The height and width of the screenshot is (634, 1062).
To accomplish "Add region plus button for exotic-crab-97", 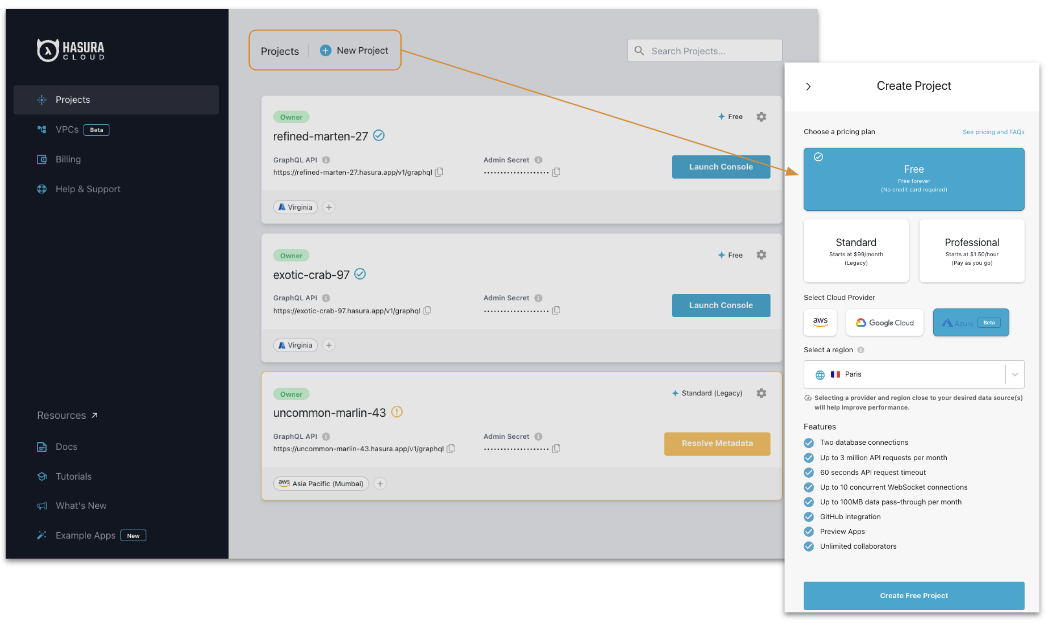I will pyautogui.click(x=328, y=345).
